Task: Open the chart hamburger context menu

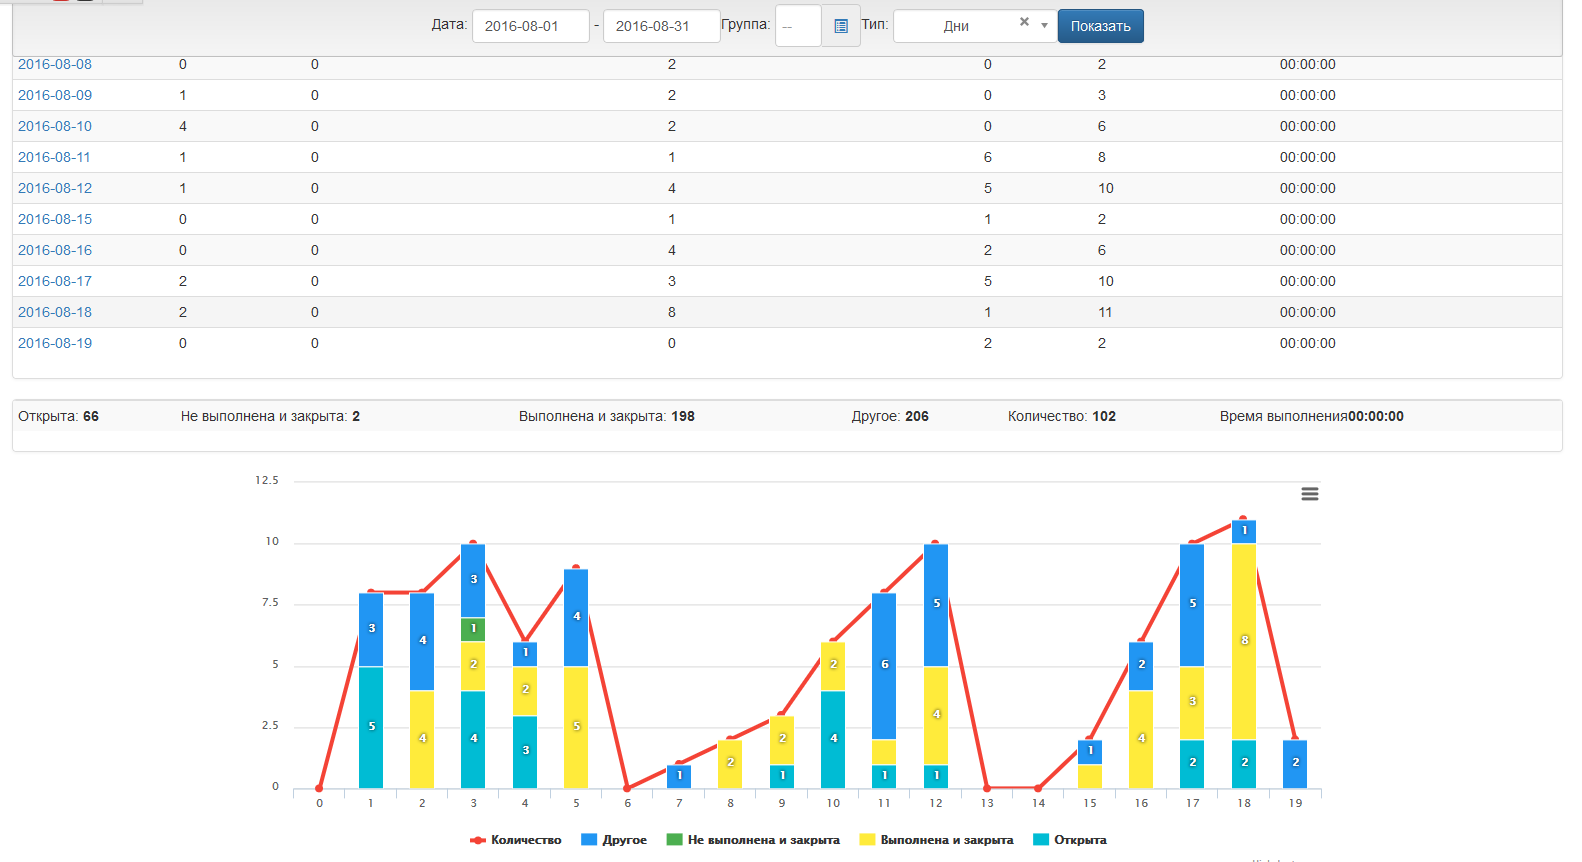Action: coord(1309,494)
